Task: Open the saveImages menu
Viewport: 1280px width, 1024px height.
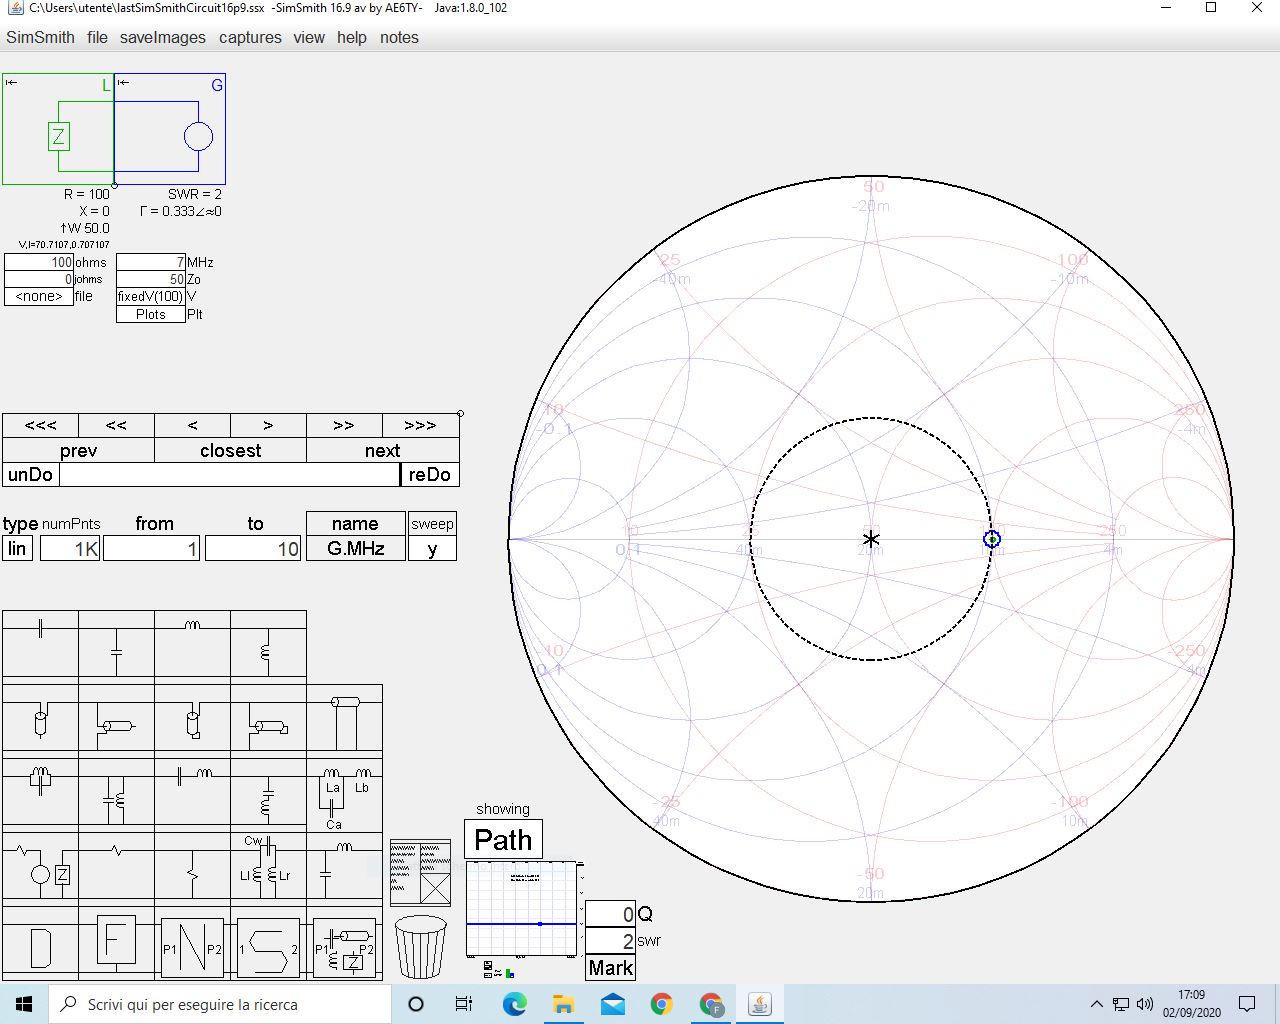Action: [163, 37]
